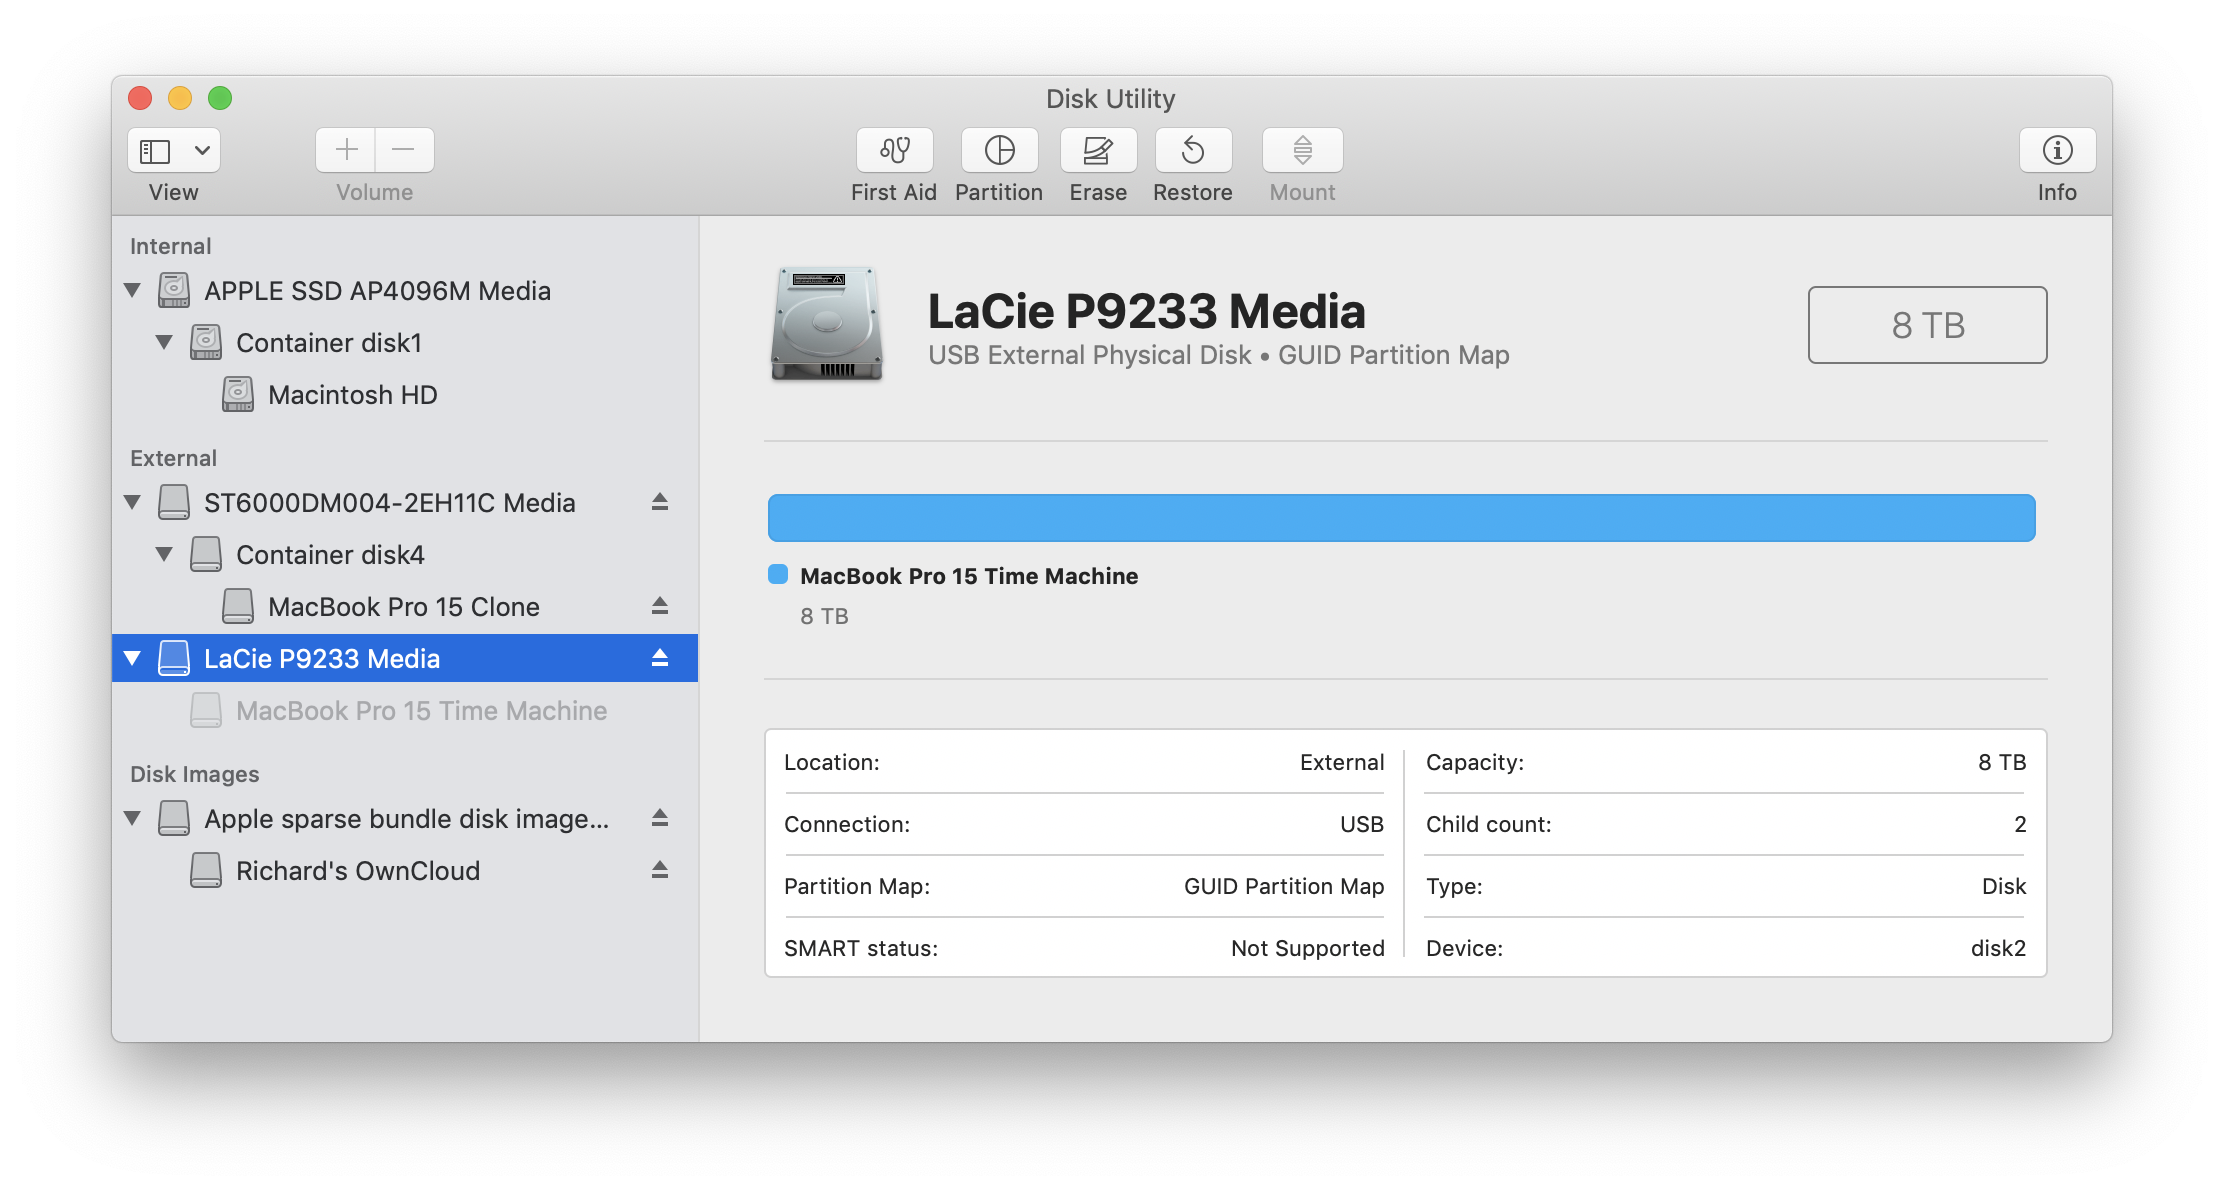Collapse APPLE SSD AP4096M Media tree
Screen dimensions: 2224x1190
pyautogui.click(x=132, y=290)
